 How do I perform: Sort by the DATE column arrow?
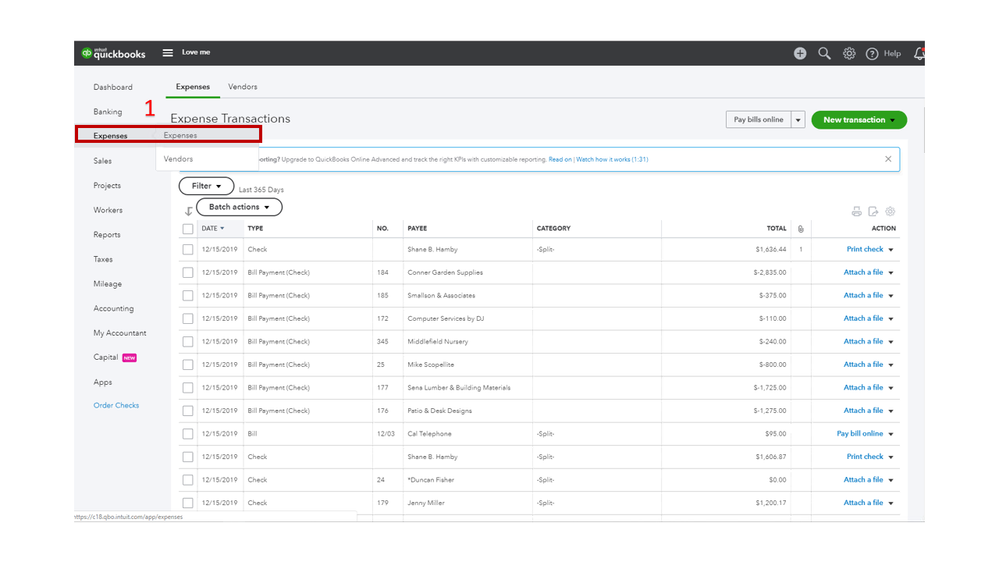222,228
